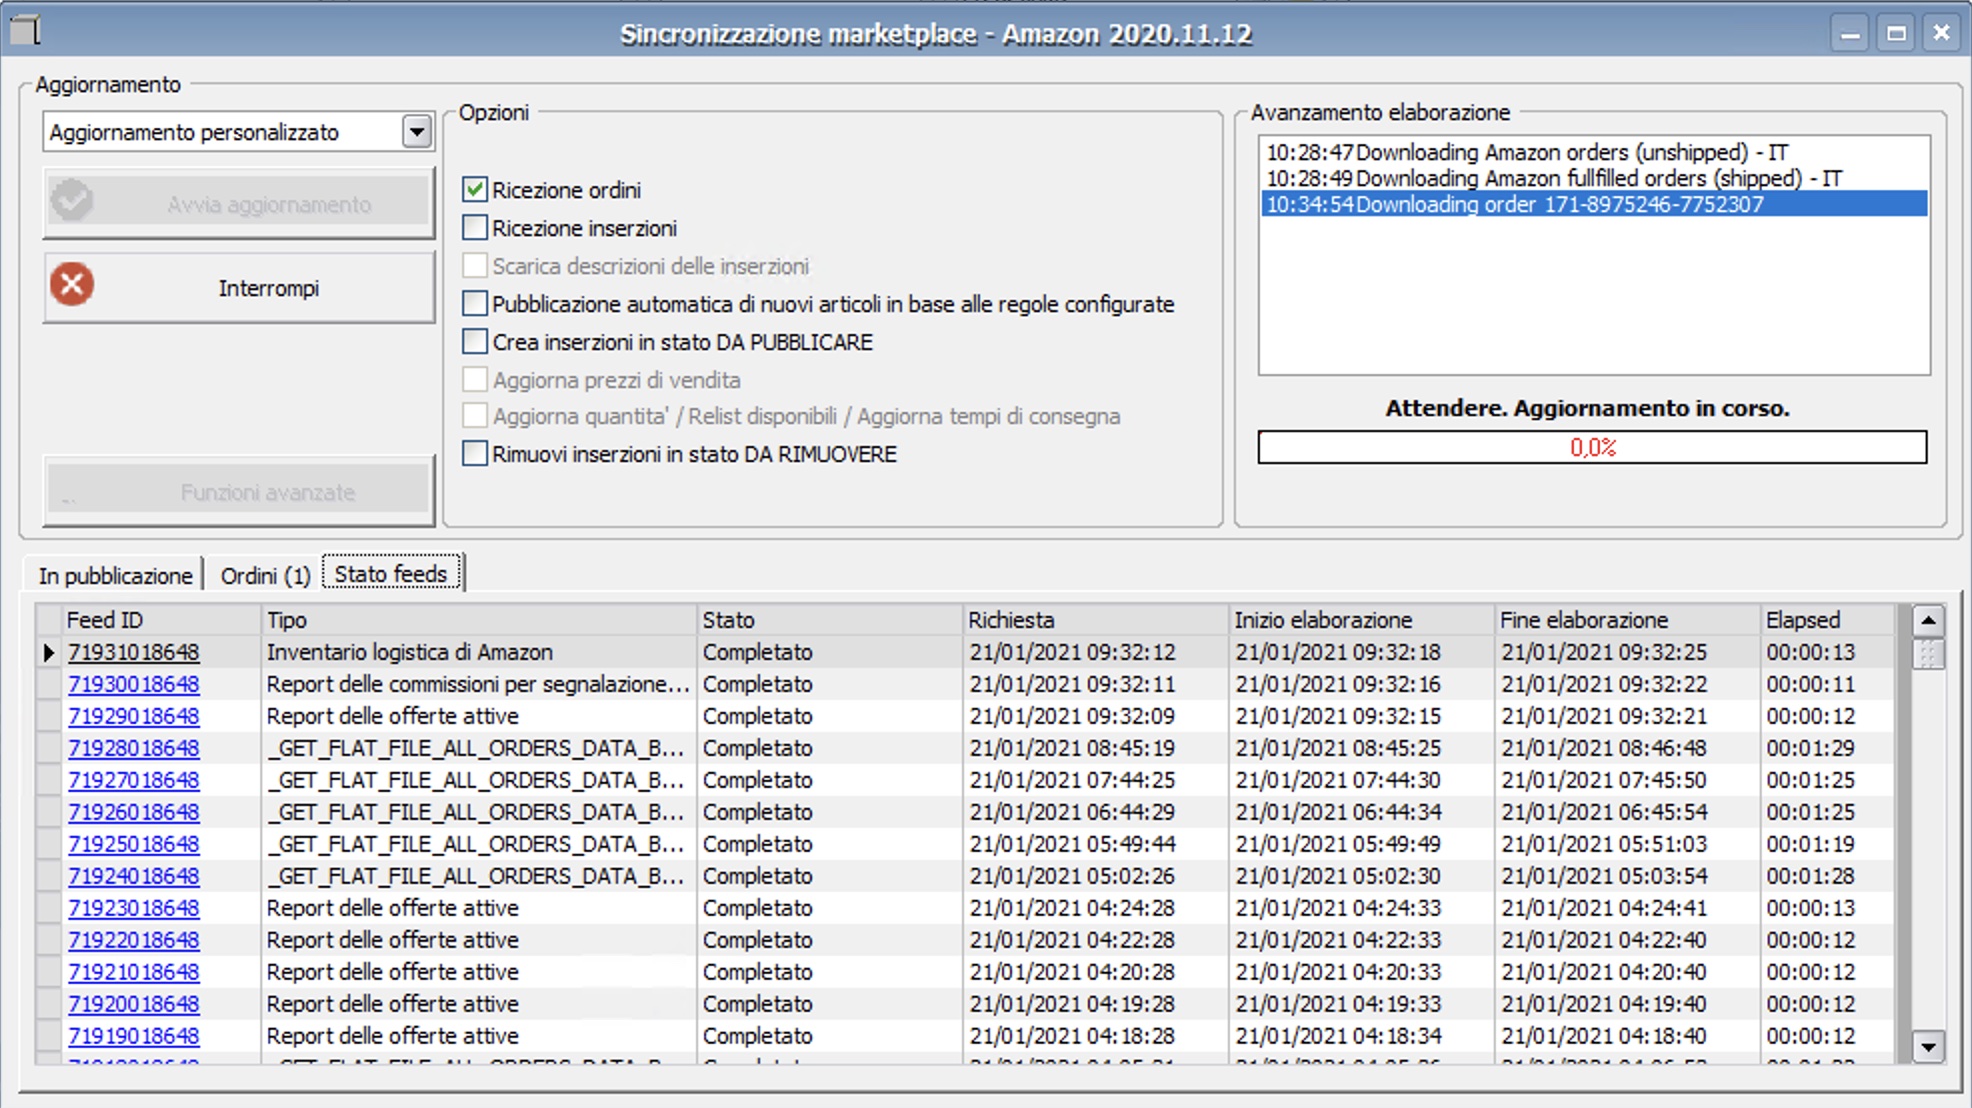This screenshot has height=1108, width=1972.
Task: Open the Aggiornamento personalizzato dropdown
Action: (x=417, y=132)
